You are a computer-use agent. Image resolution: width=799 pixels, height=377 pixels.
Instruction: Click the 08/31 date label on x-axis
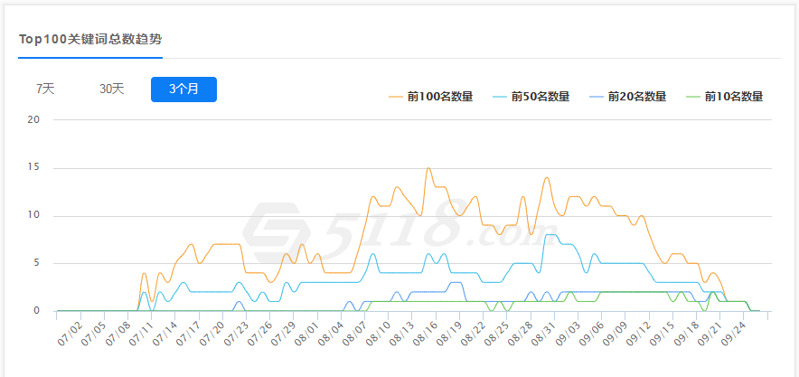click(541, 333)
